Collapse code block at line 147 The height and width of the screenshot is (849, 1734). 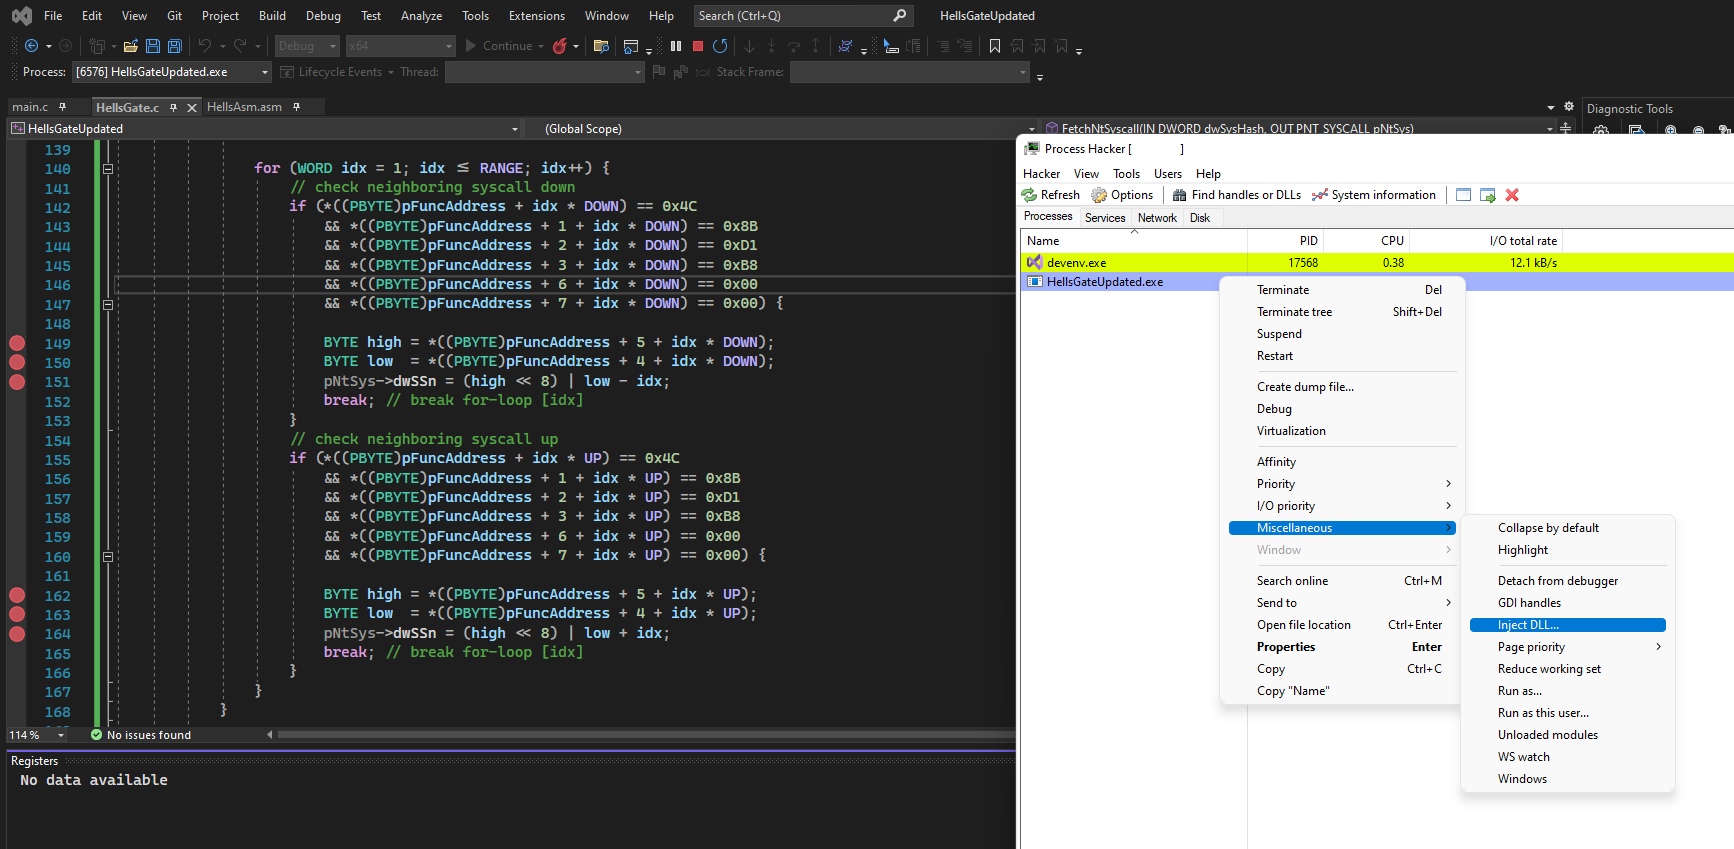[x=108, y=305]
